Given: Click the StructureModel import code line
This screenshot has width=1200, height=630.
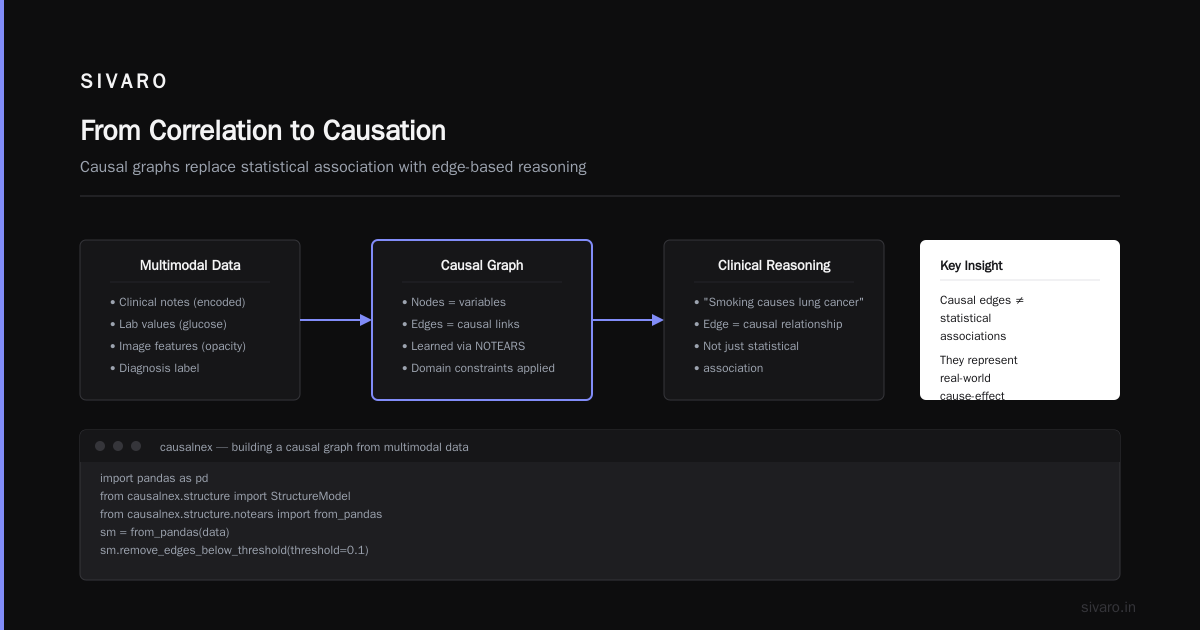Looking at the screenshot, I should 225,496.
